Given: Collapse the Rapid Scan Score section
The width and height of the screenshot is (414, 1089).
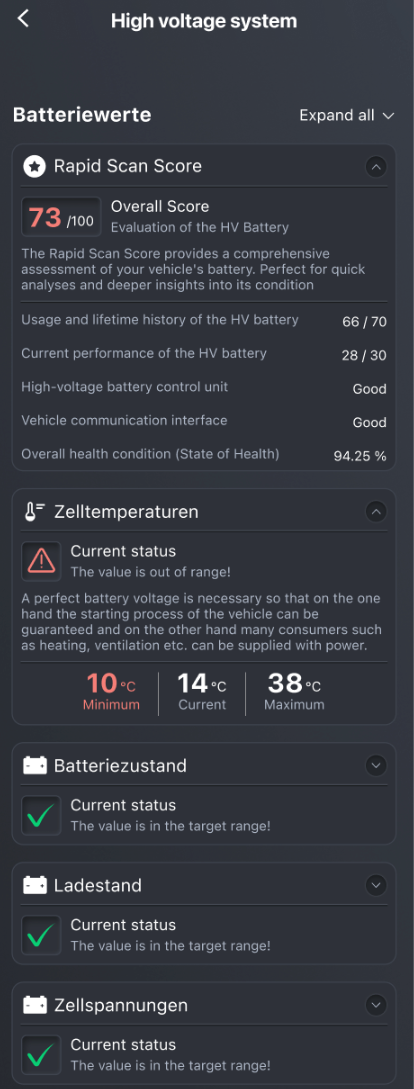Looking at the screenshot, I should [376, 167].
